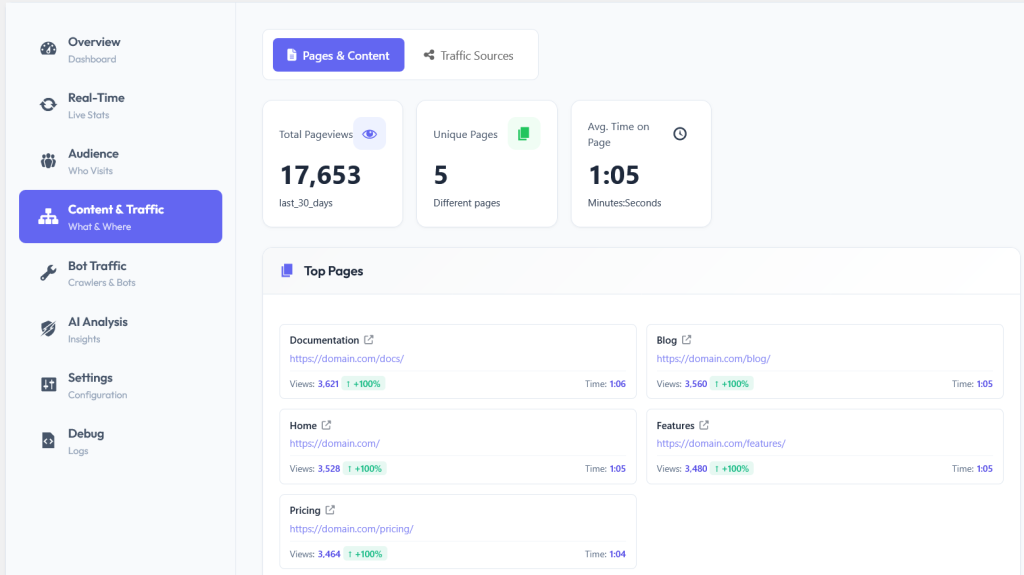Open the Overview Dashboard menu item
The height and width of the screenshot is (575, 1024).
pos(121,50)
